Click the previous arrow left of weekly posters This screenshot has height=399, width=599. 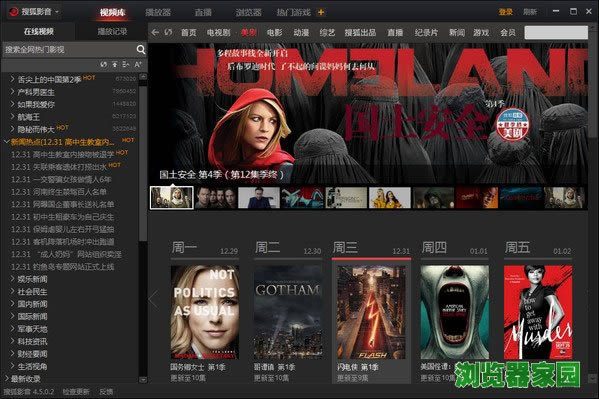tap(154, 299)
